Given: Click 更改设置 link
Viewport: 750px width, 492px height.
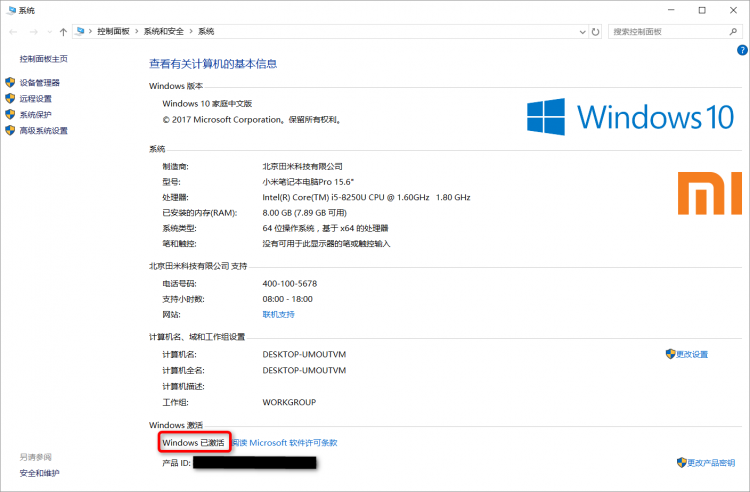Looking at the screenshot, I should coord(692,354).
